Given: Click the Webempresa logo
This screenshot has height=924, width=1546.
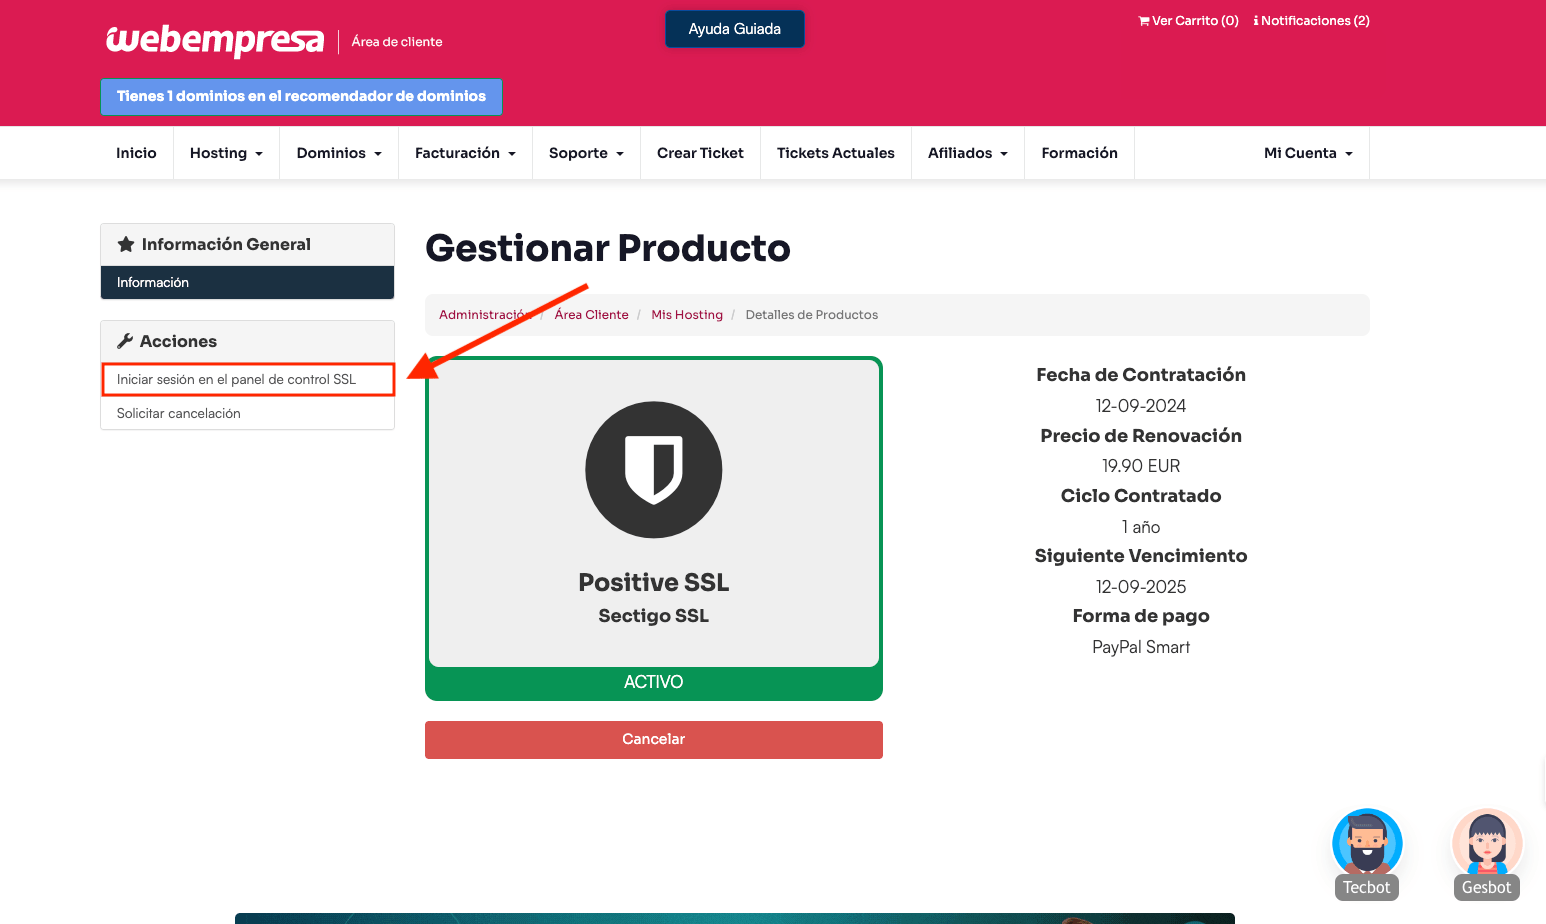Looking at the screenshot, I should [215, 41].
